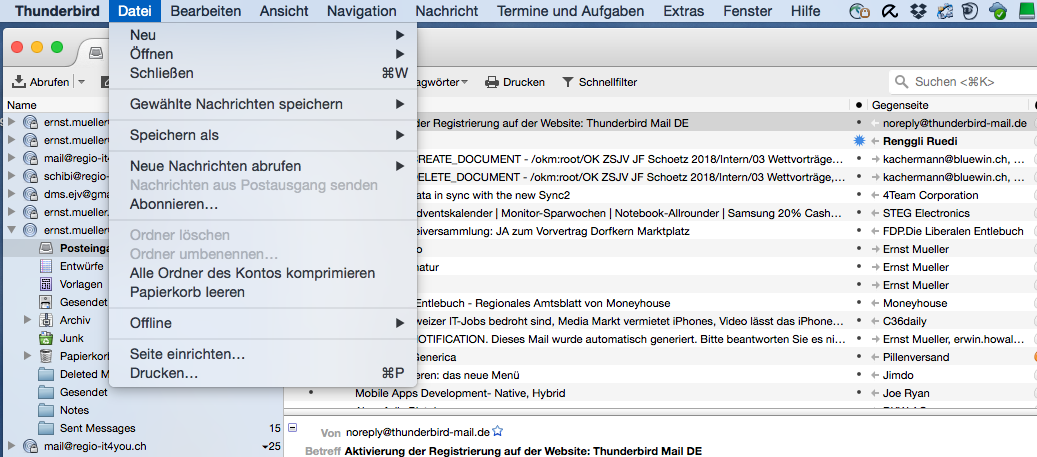Choose Papierkorb leeren from Datei menu
The image size is (1037, 457).
[187, 292]
